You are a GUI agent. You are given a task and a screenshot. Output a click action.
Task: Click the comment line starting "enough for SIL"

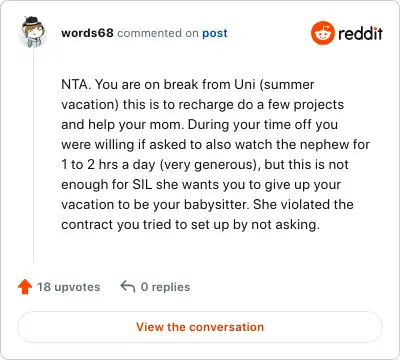(x=201, y=185)
